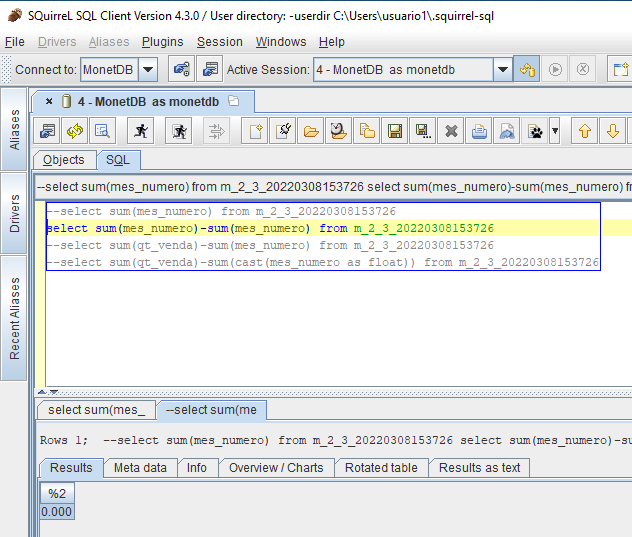Click the SQL history combo box above editor

[333, 187]
